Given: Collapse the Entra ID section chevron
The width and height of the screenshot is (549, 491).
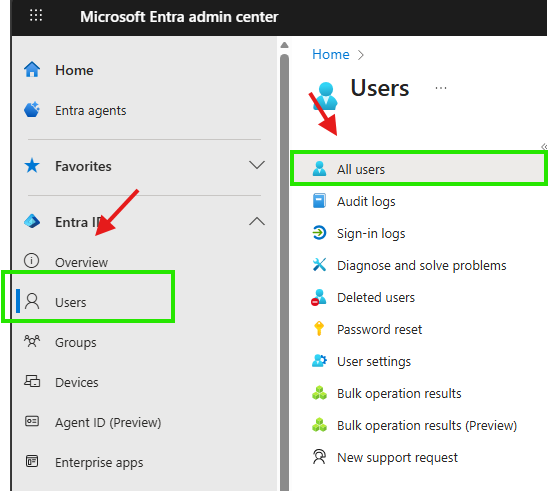Looking at the screenshot, I should [257, 221].
